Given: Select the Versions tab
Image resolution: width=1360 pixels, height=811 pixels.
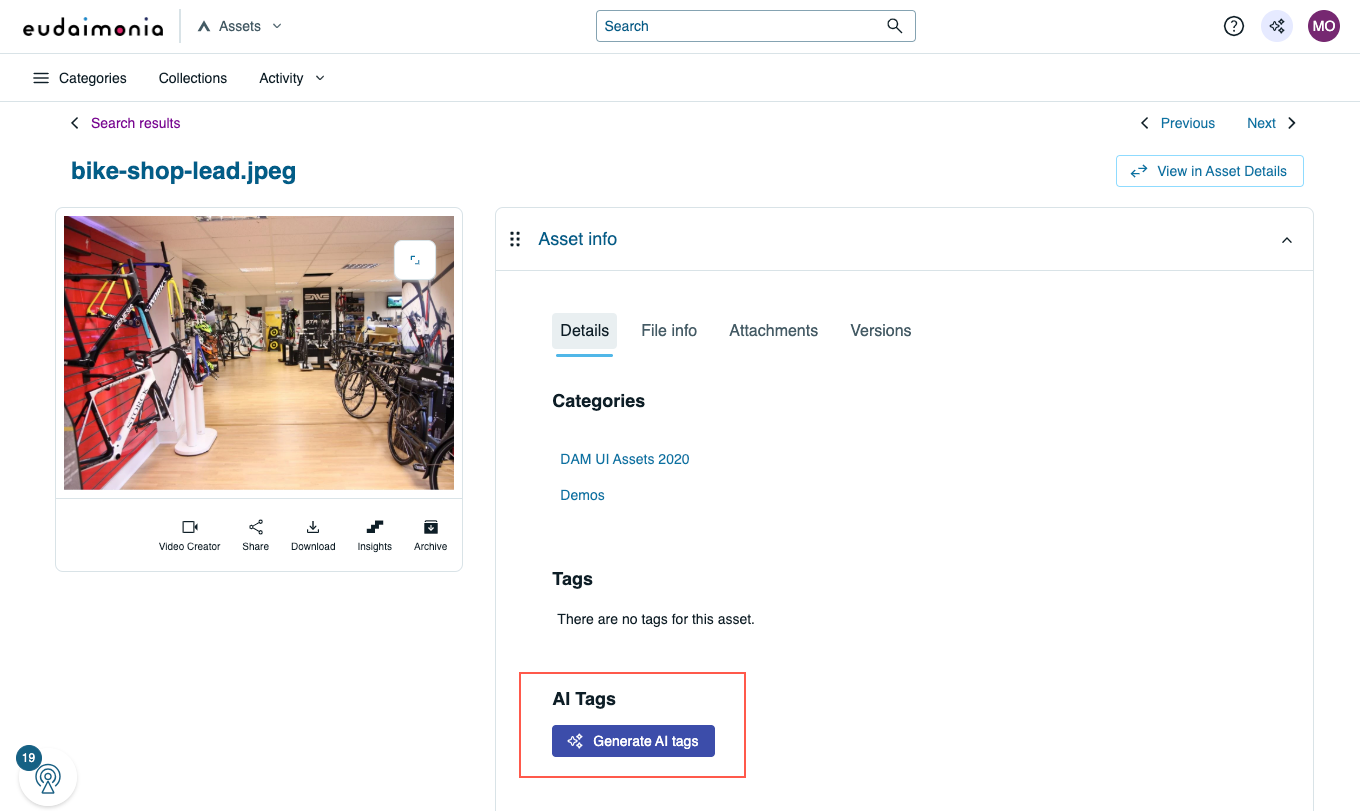Looking at the screenshot, I should [x=881, y=331].
